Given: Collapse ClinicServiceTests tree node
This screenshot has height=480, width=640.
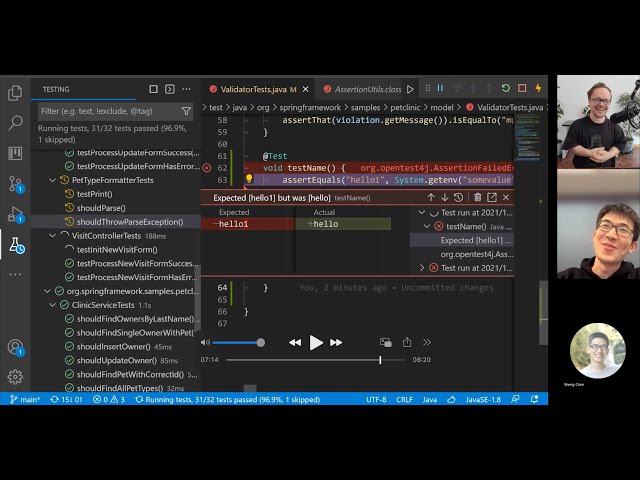Looking at the screenshot, I should click(53, 305).
